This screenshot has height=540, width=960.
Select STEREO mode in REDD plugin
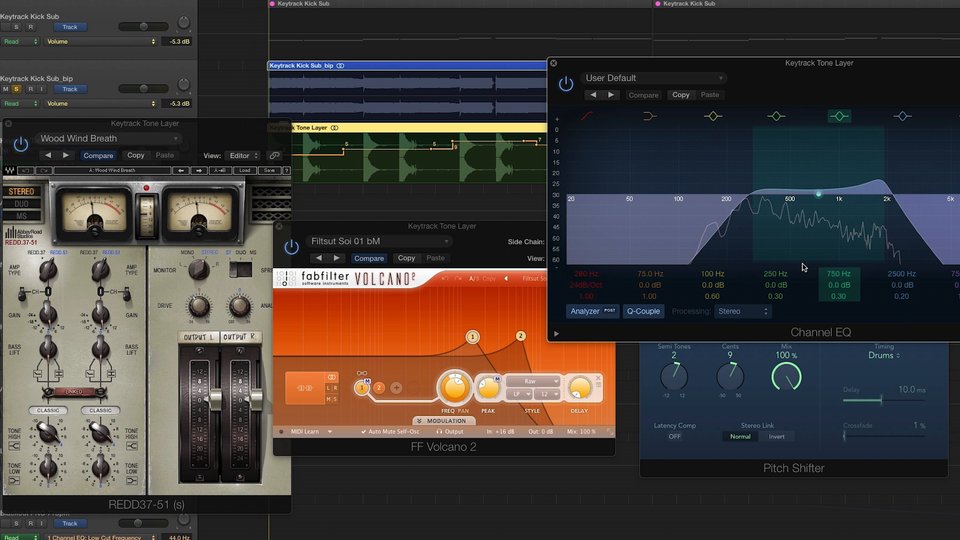tap(21, 192)
